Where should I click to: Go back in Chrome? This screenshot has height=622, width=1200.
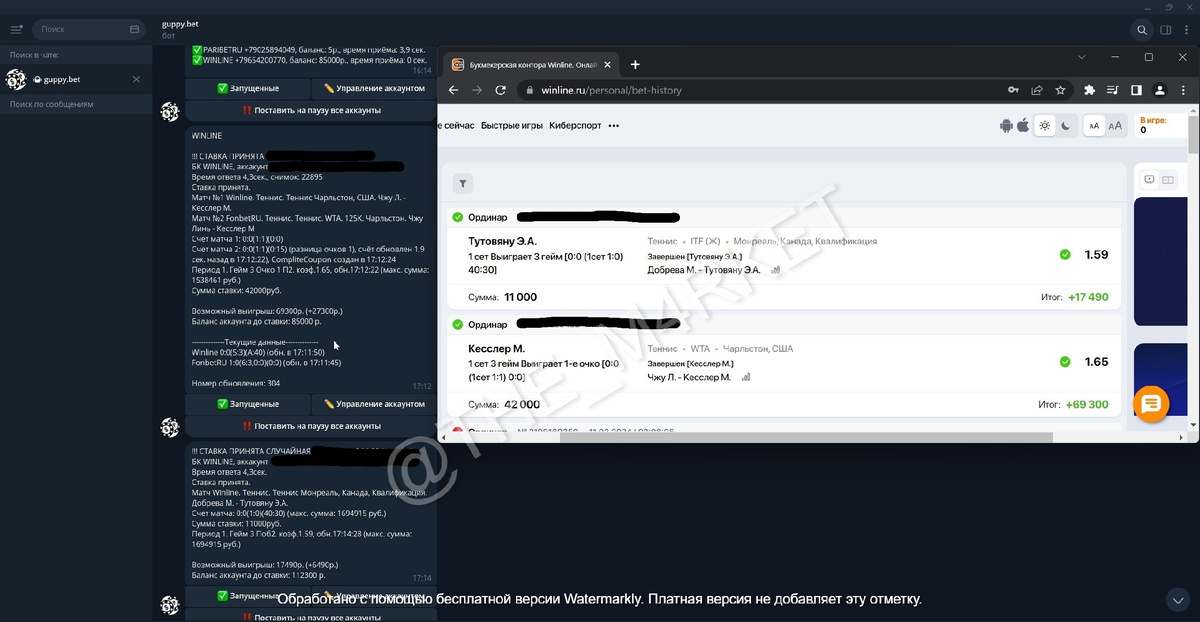(x=453, y=90)
